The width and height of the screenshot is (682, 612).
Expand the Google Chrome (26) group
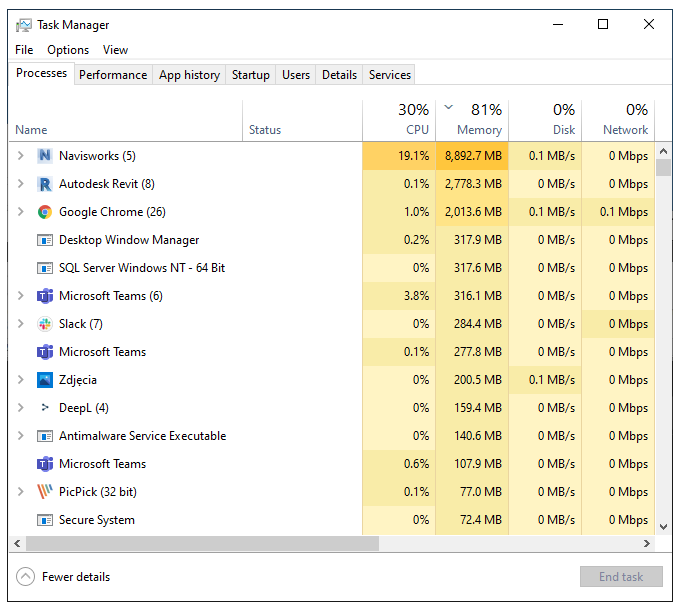(20, 212)
